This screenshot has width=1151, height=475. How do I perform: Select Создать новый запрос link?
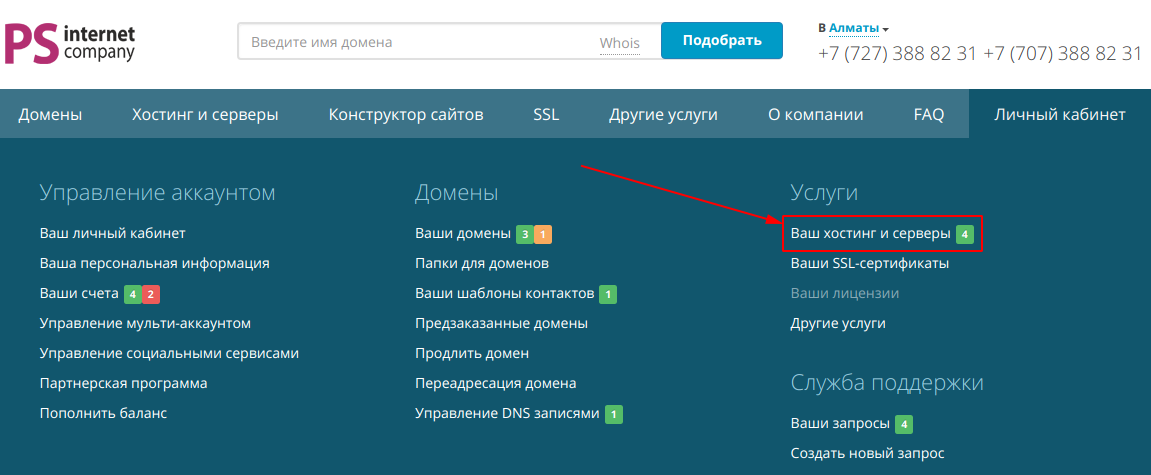[867, 453]
